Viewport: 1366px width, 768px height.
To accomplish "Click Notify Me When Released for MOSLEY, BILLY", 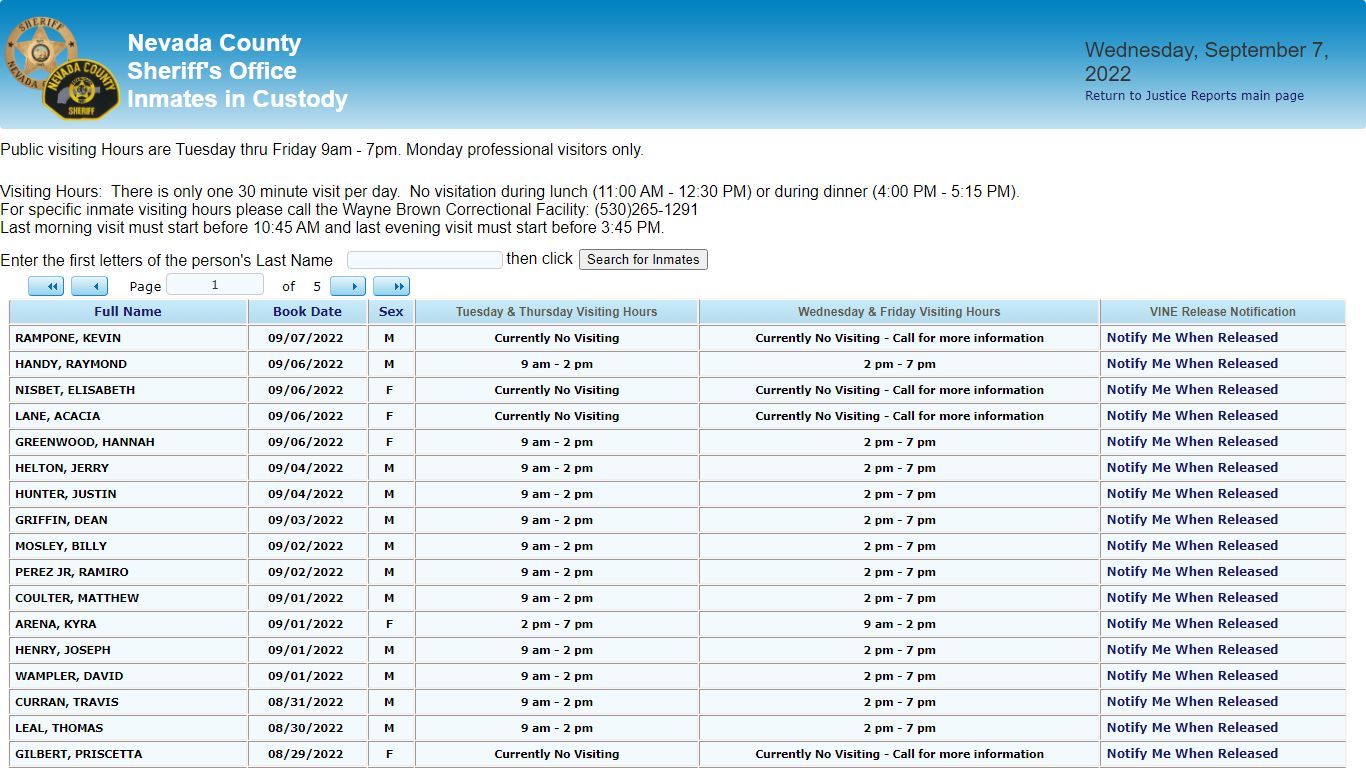I will (x=1192, y=546).
